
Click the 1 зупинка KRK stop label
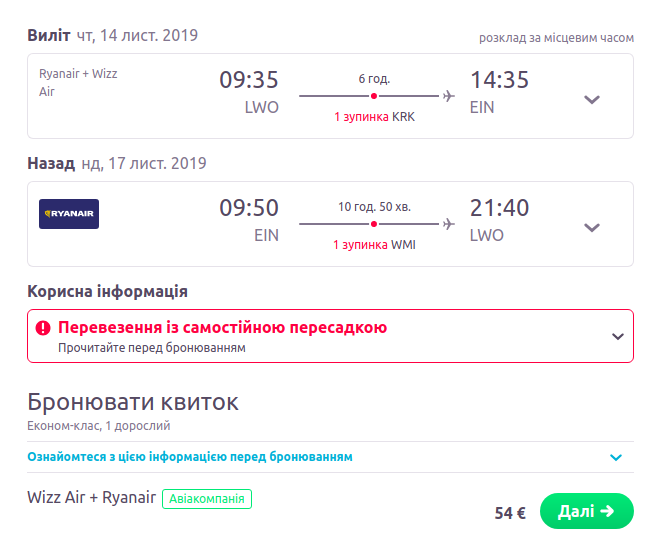[374, 117]
